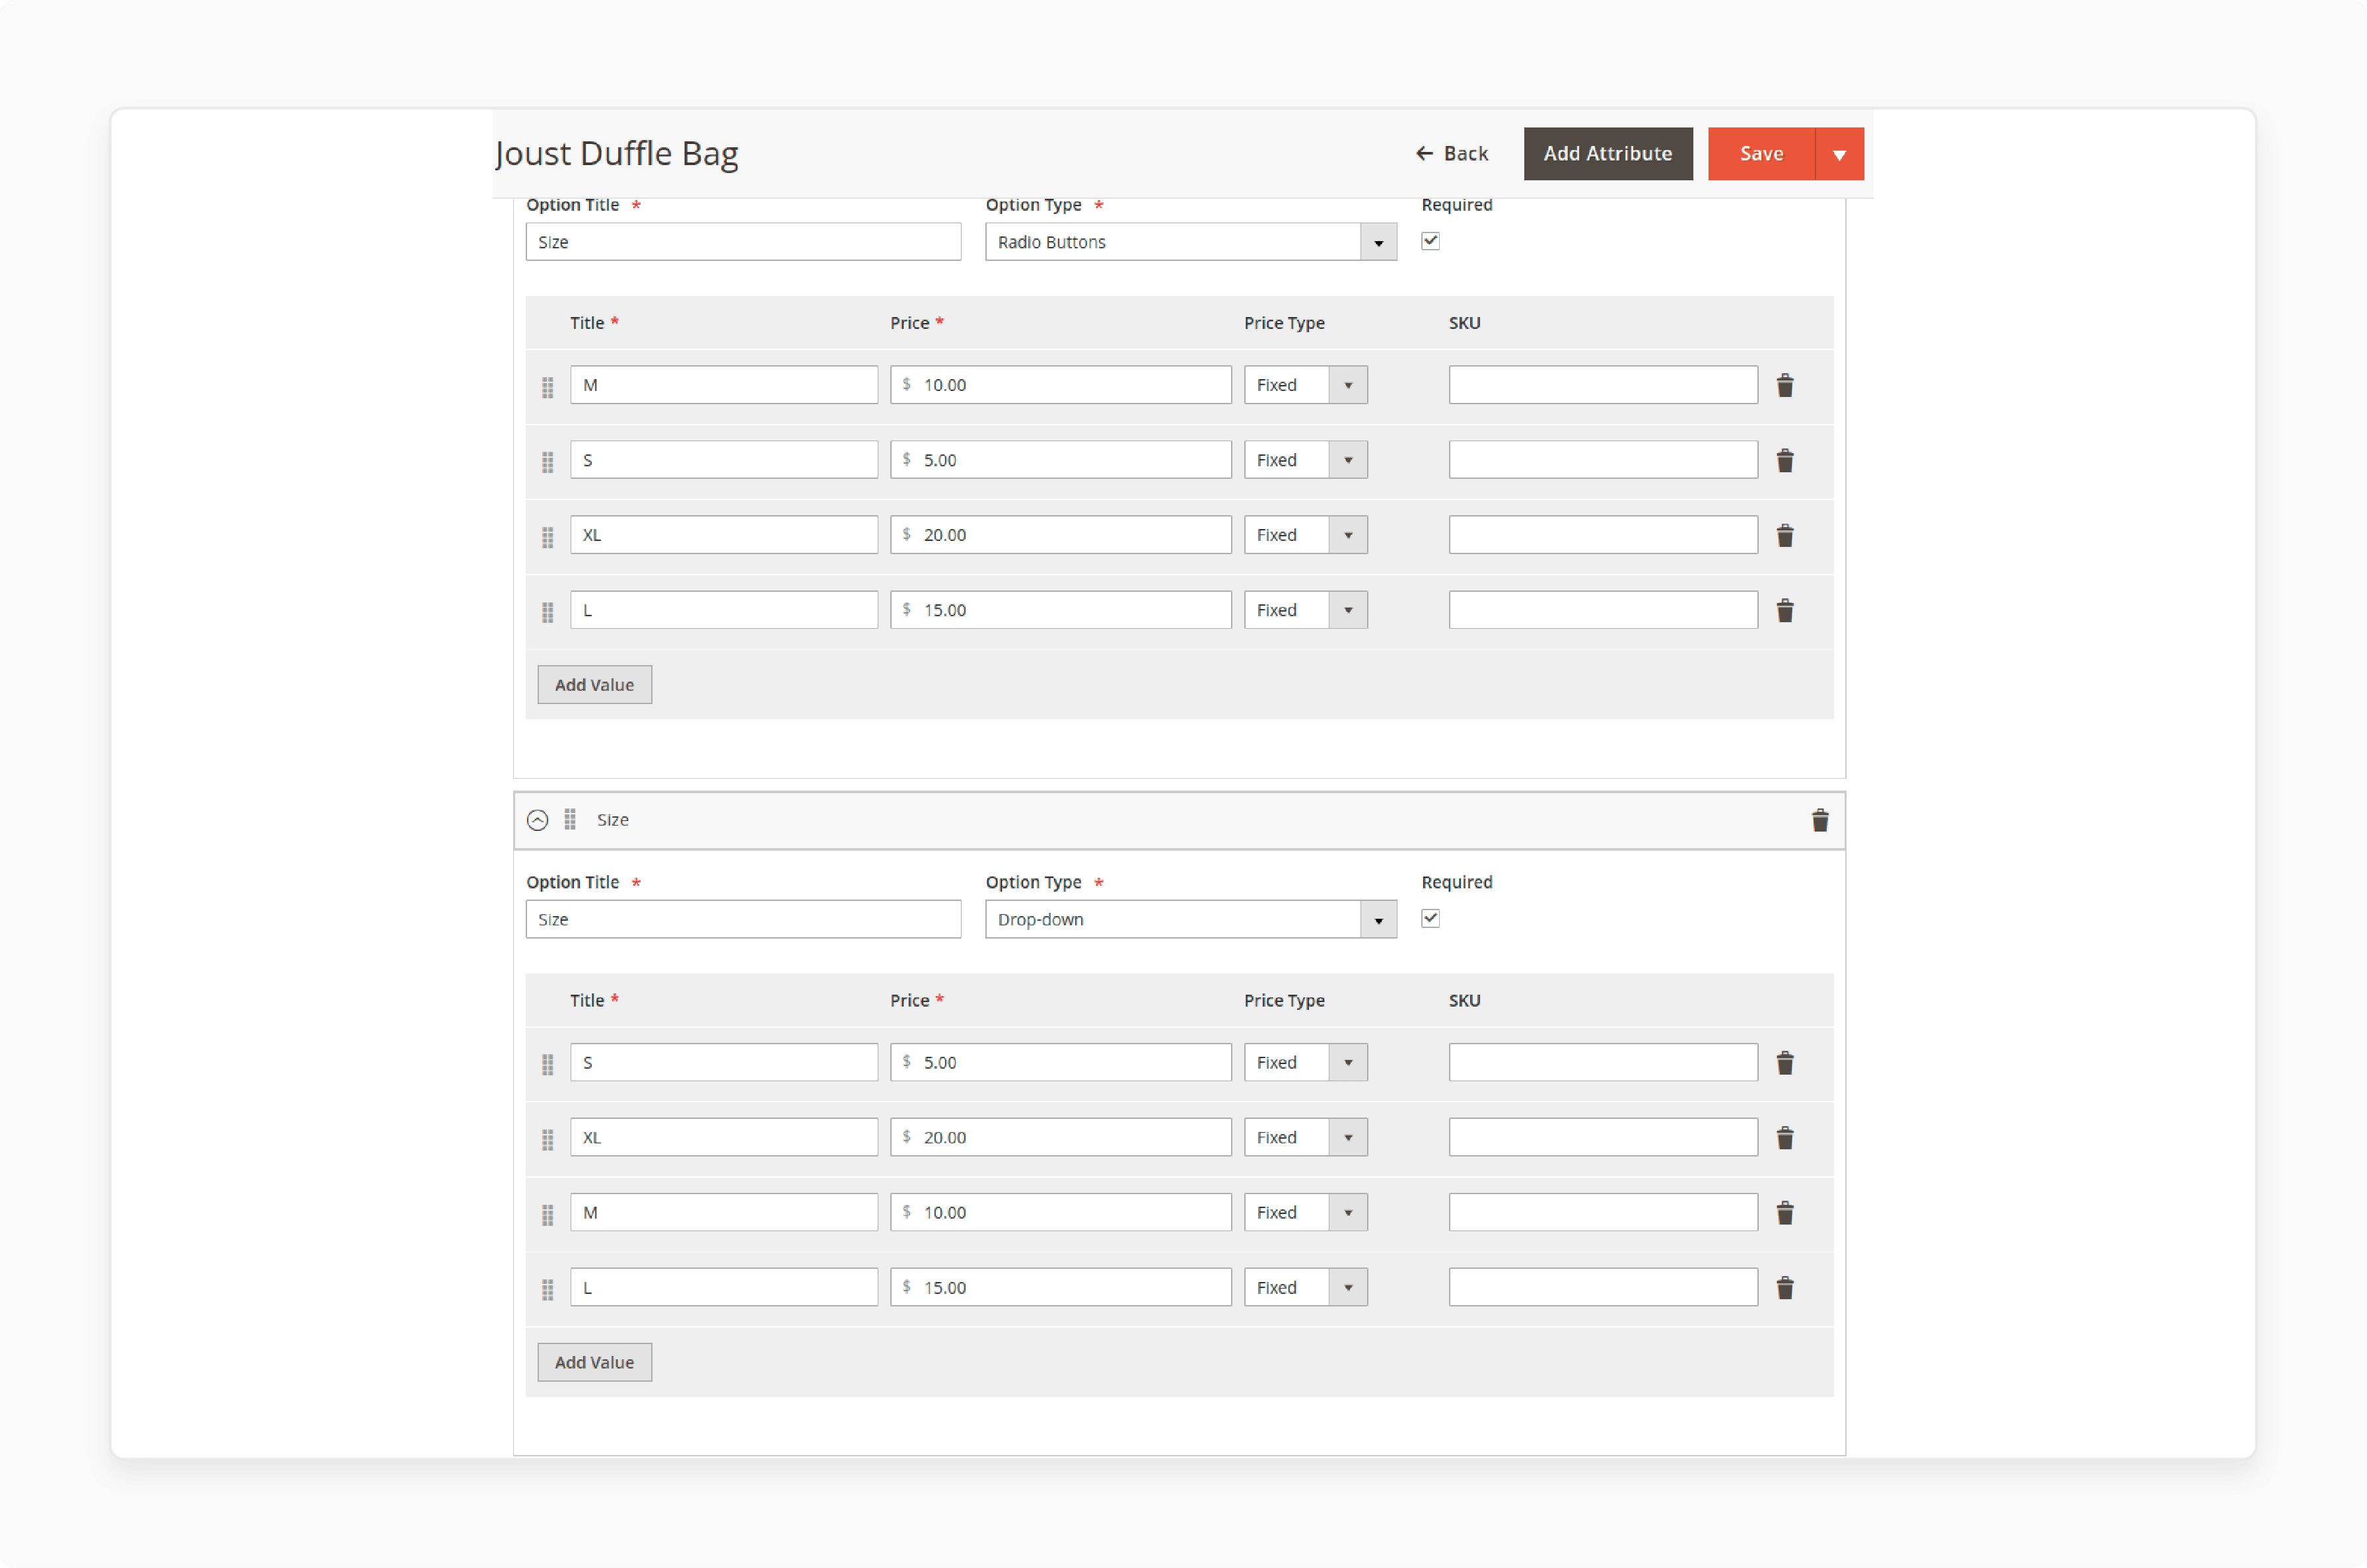2367x1568 pixels.
Task: Edit M title field in Drop-down option
Action: coord(724,1212)
